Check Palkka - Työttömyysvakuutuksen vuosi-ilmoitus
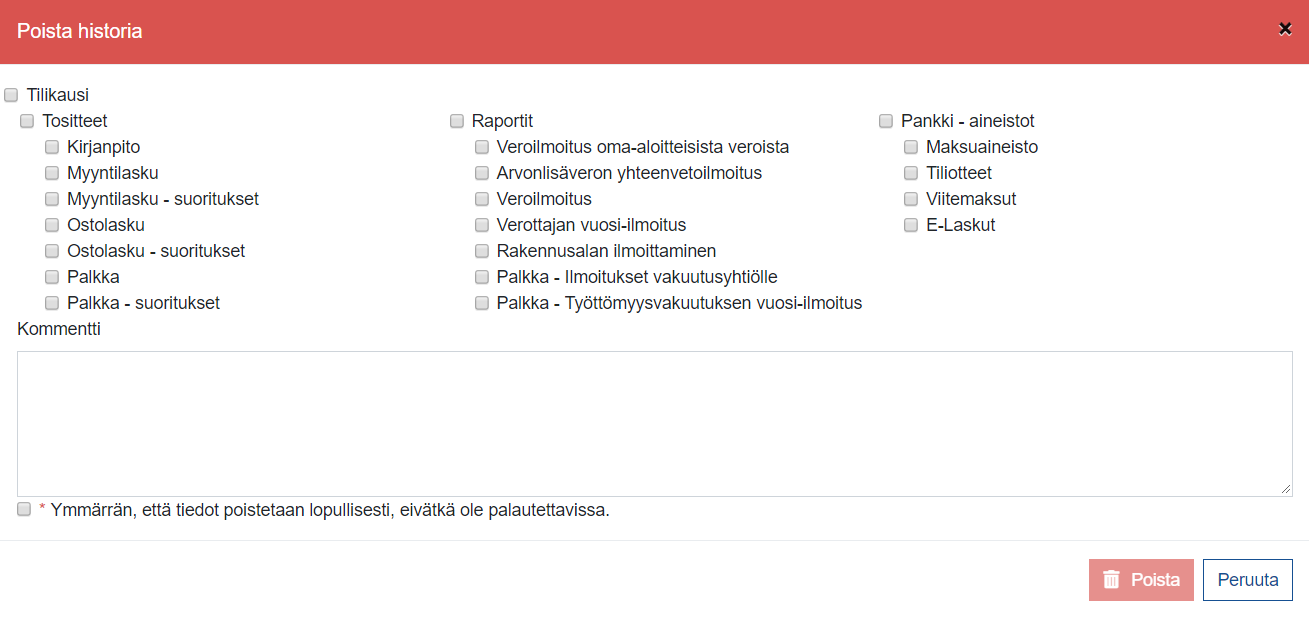The image size is (1309, 617). click(482, 304)
